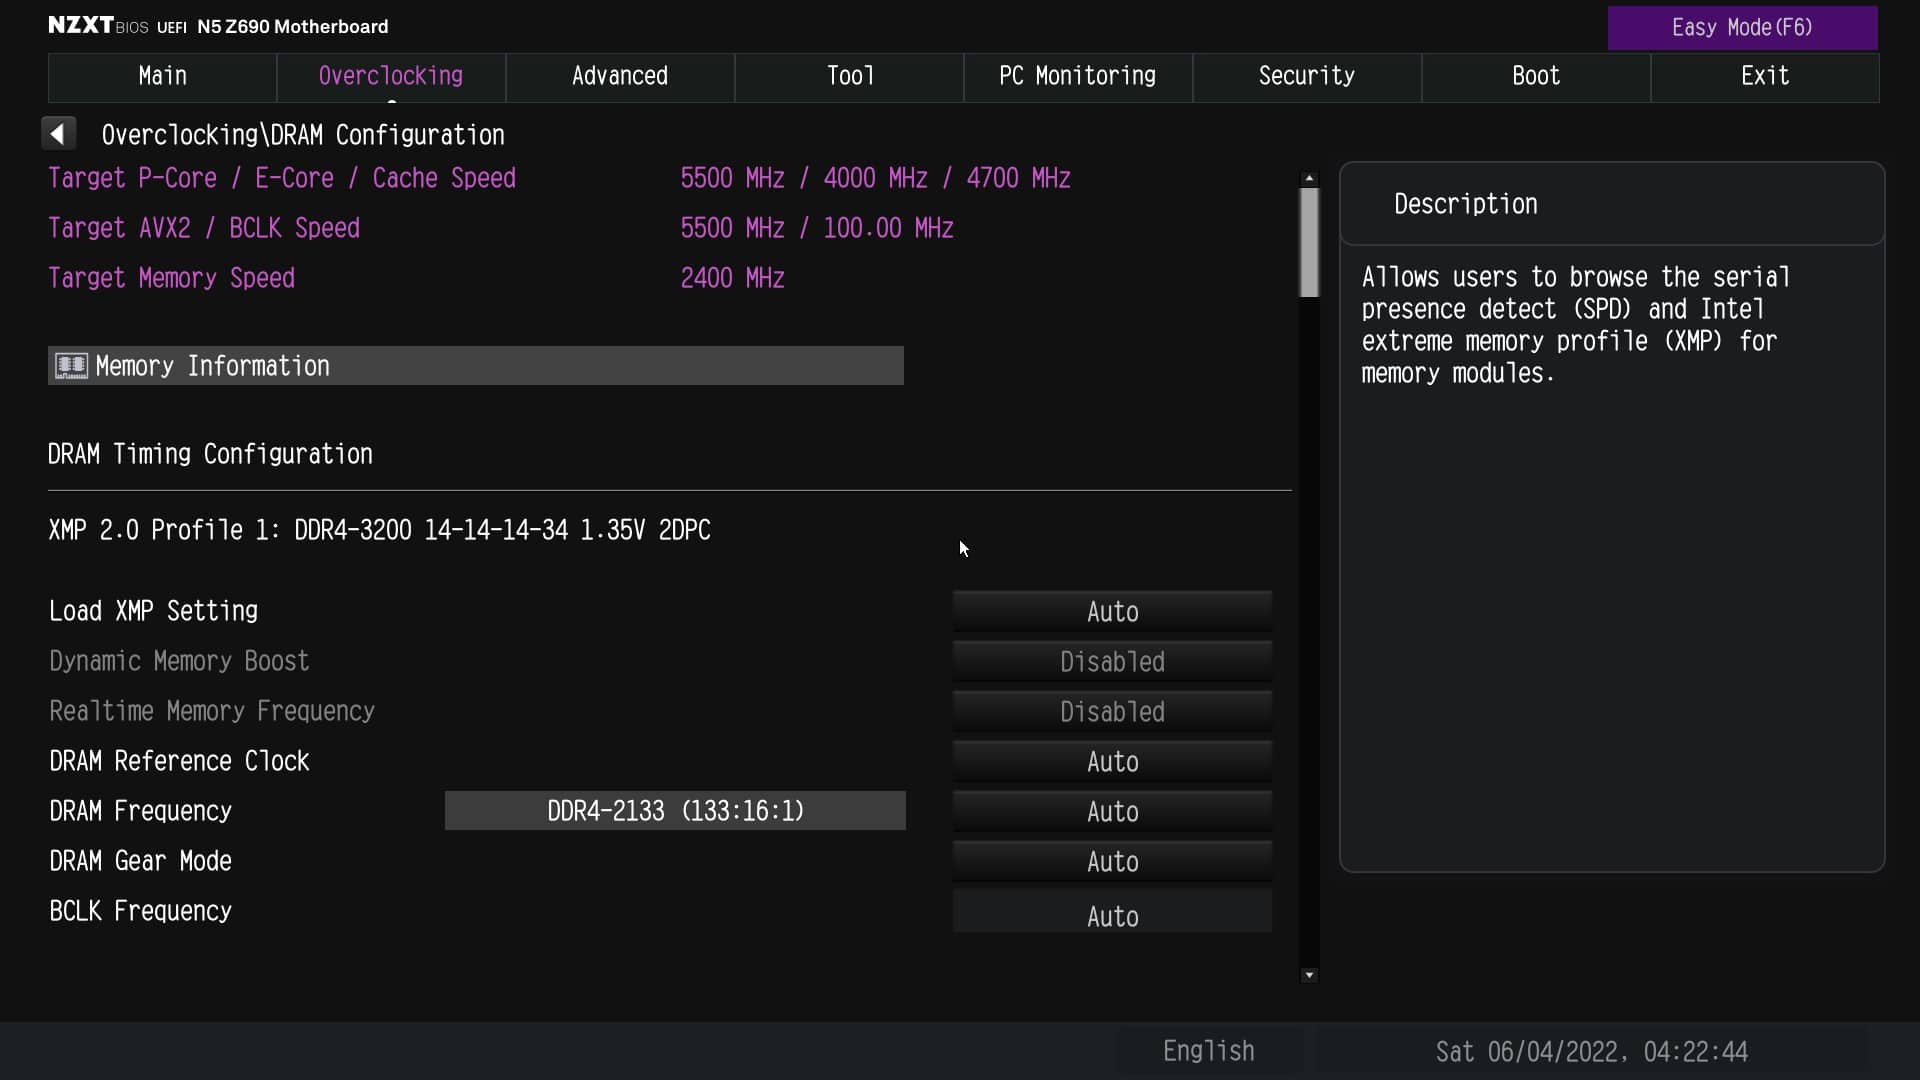Open the Realtime Memory Frequency Disabled dropdown
Viewport: 1920px width, 1080px height.
coord(1112,711)
